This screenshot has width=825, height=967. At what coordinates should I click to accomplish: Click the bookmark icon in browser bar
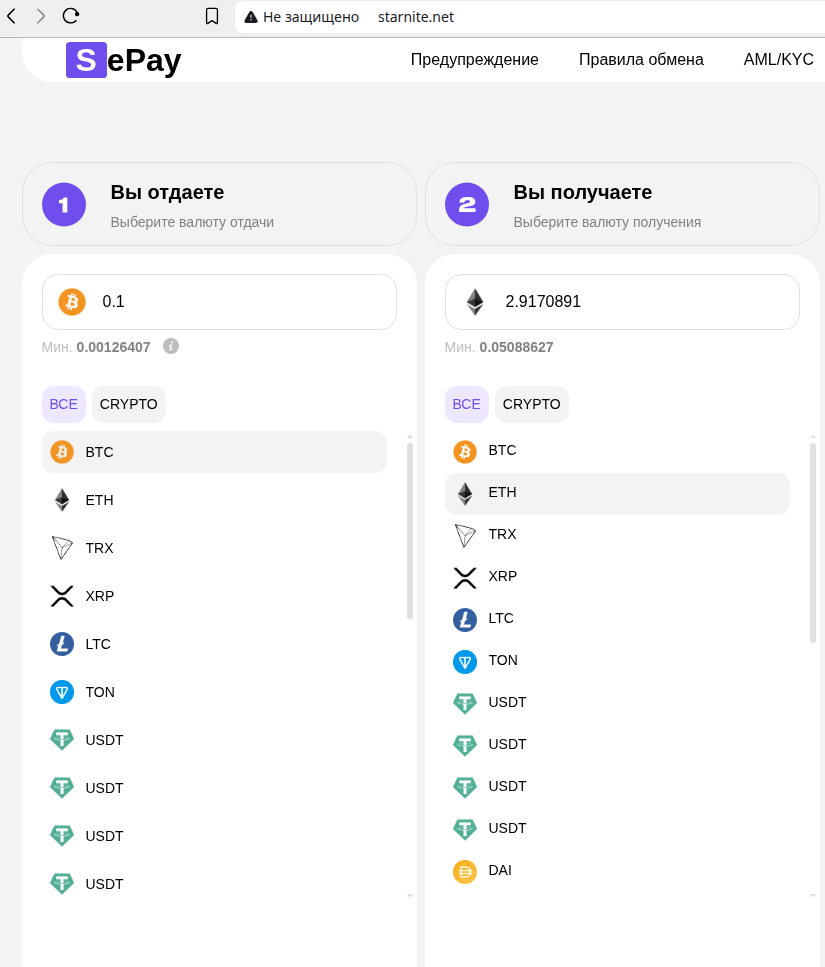(212, 16)
